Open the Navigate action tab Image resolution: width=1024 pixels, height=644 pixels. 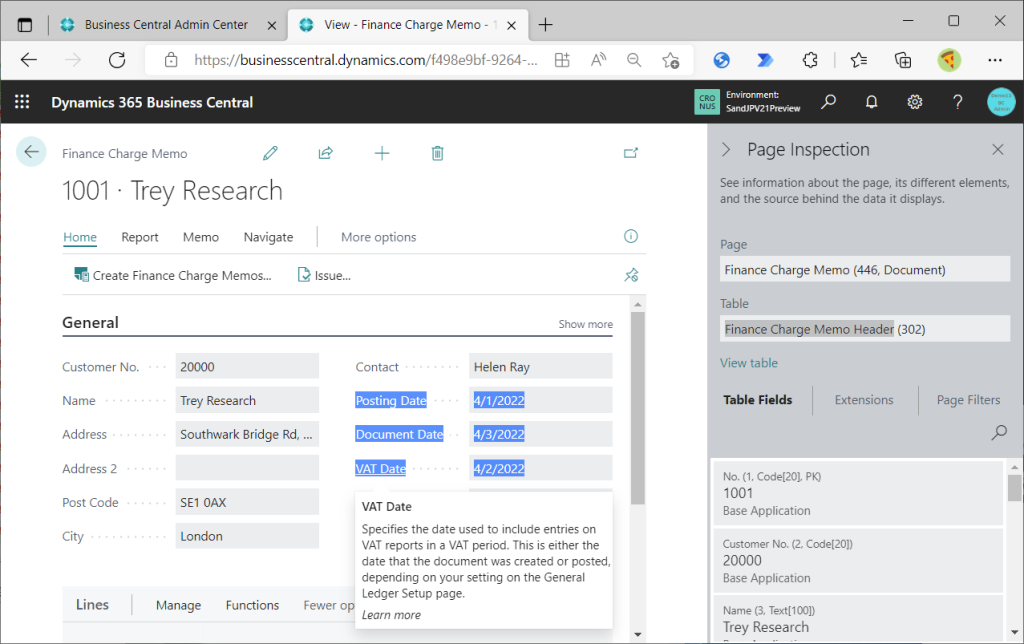pyautogui.click(x=268, y=237)
